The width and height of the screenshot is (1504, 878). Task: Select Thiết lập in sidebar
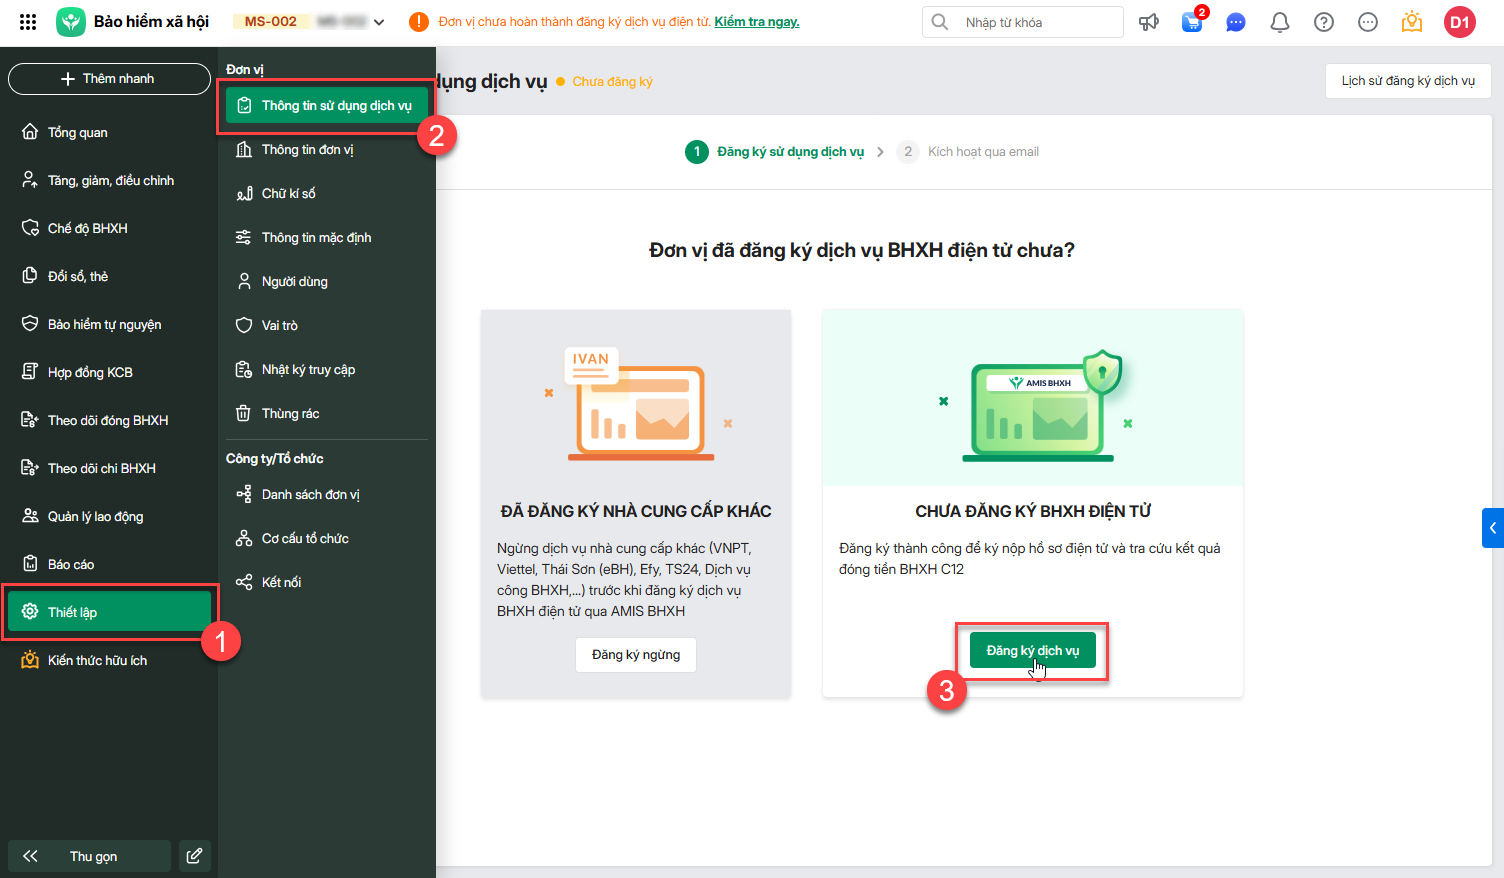[109, 612]
